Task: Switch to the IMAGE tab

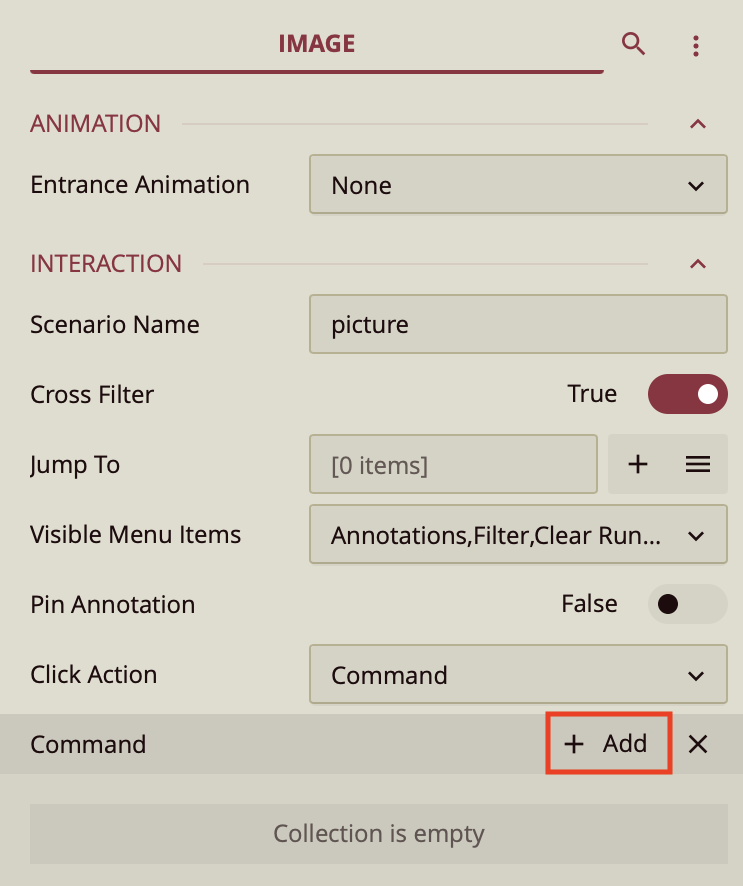Action: [316, 43]
